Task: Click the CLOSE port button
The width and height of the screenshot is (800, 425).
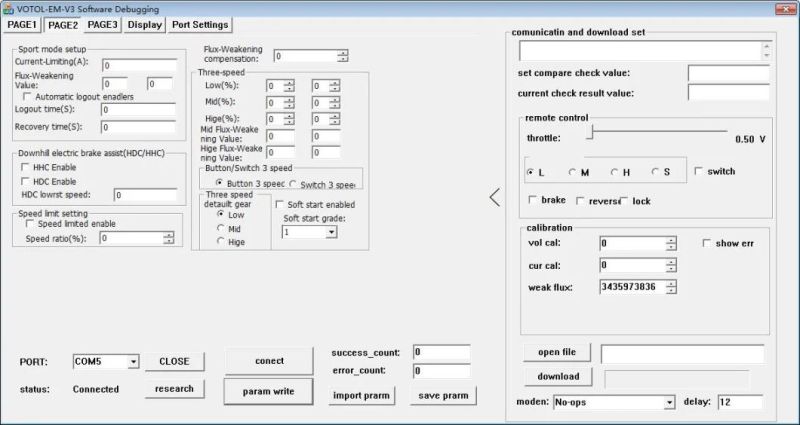Action: tap(174, 362)
